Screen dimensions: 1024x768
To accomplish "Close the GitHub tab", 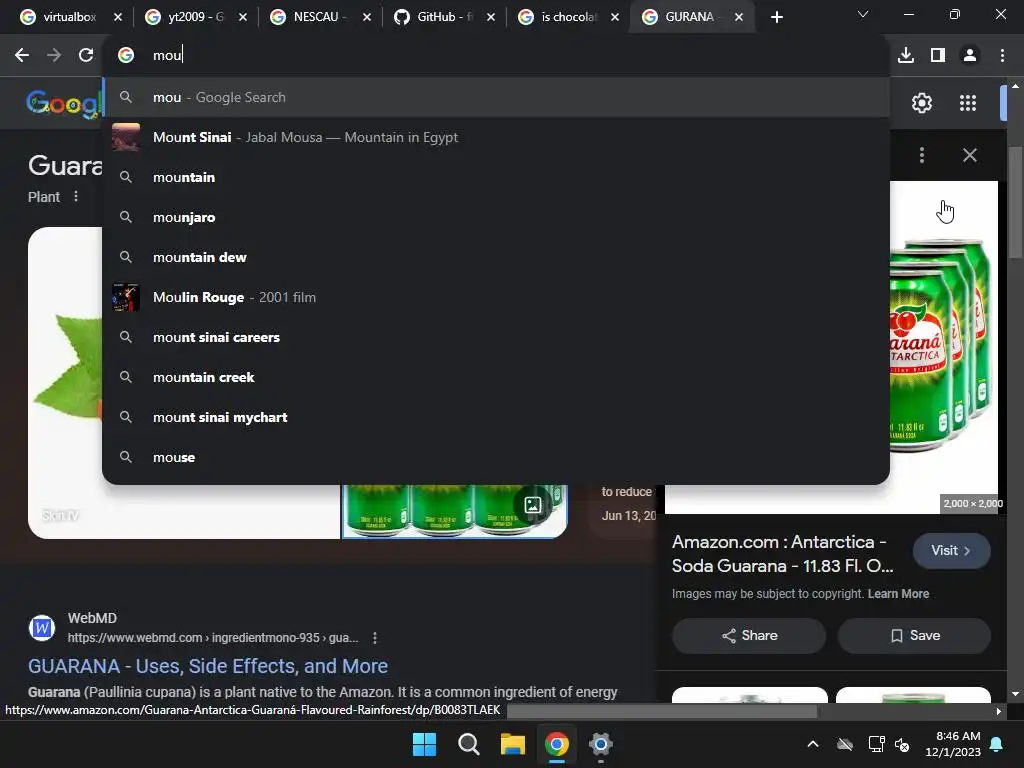I will pyautogui.click(x=490, y=17).
